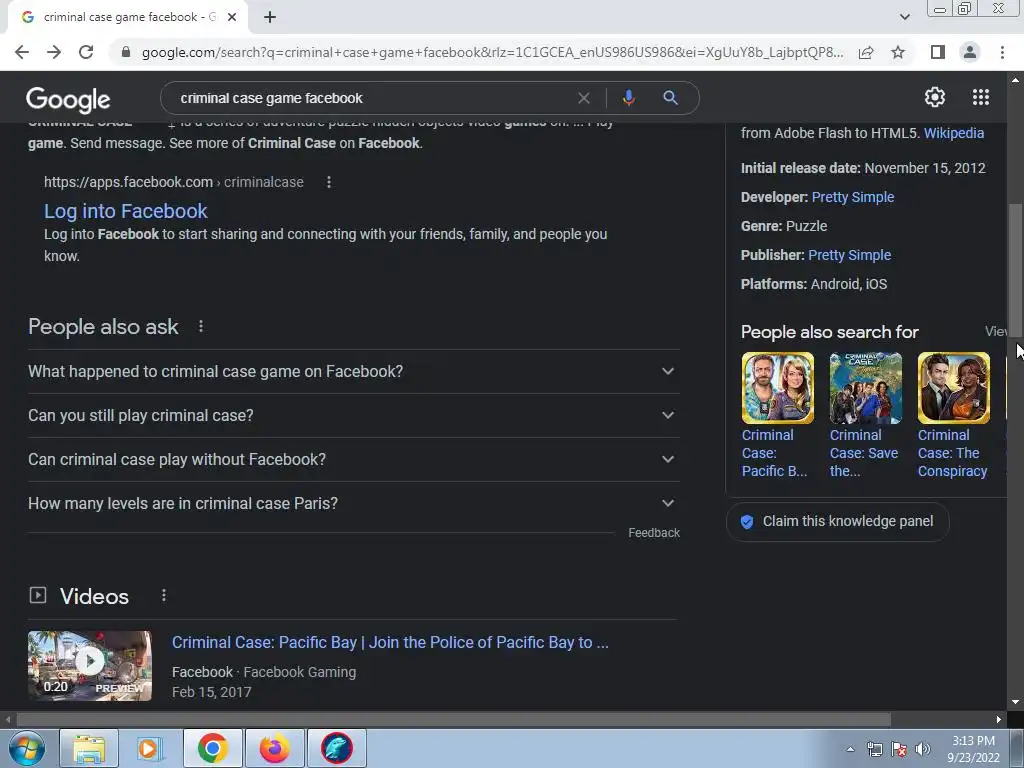
Task: Click the Action Center flag tray icon
Action: click(899, 749)
